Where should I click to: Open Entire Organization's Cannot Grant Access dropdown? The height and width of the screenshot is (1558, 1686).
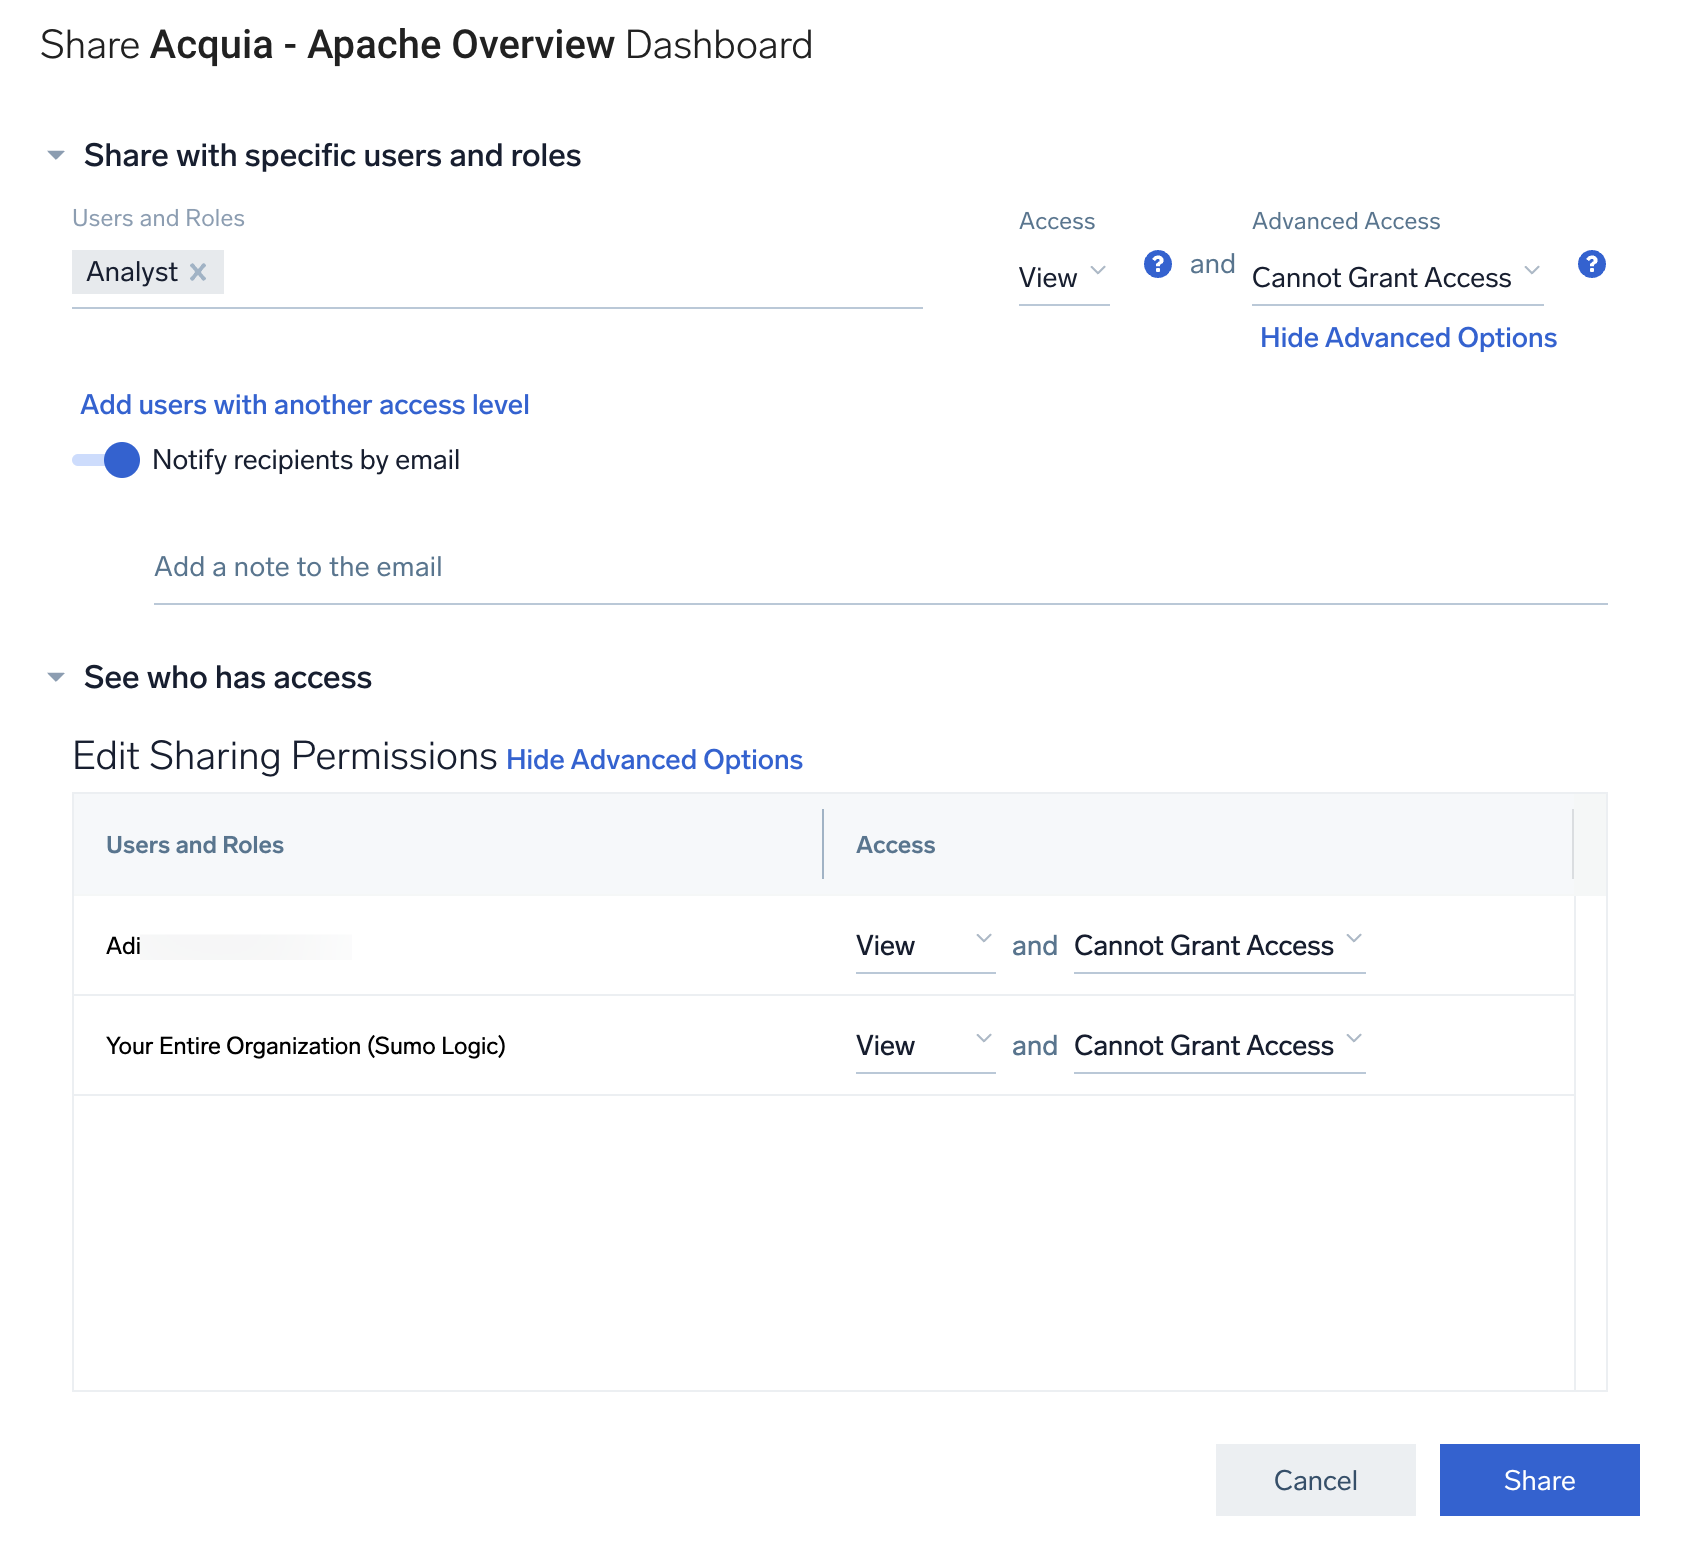[1218, 1046]
